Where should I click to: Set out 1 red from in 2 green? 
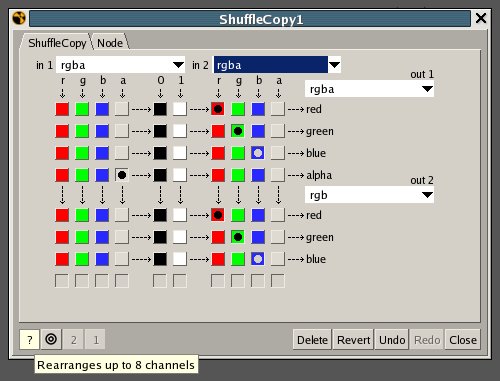(238, 109)
